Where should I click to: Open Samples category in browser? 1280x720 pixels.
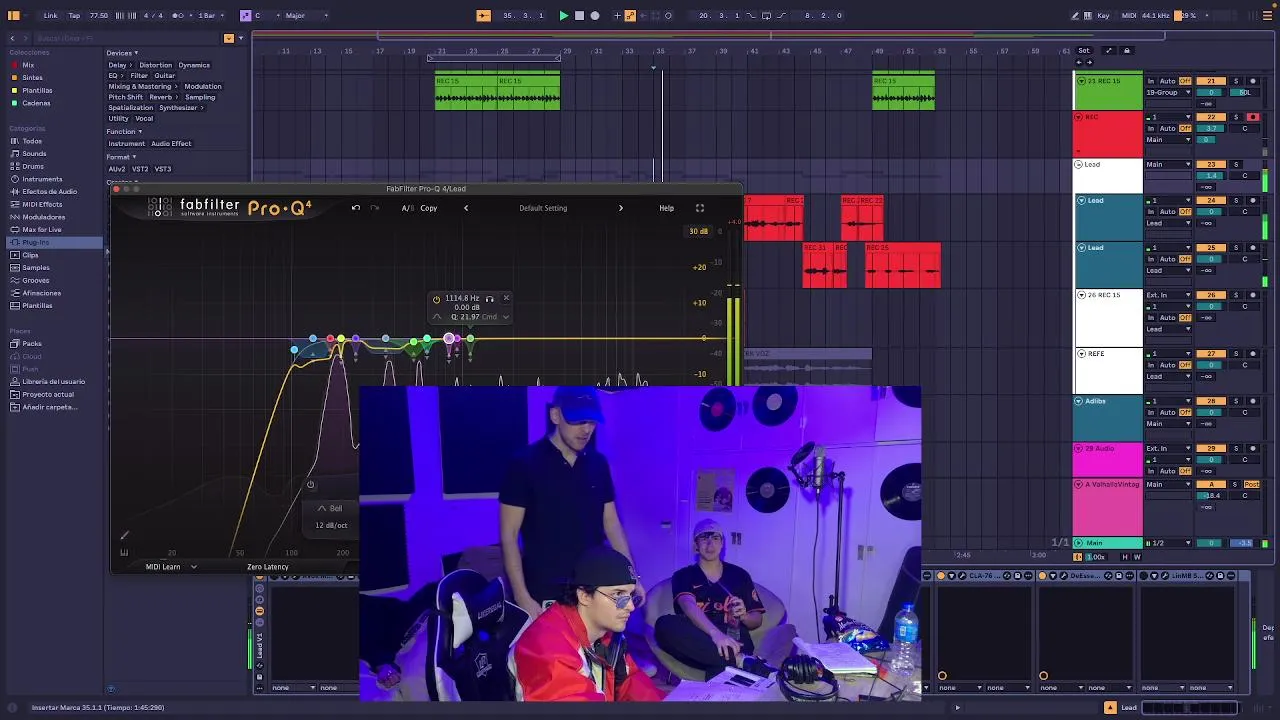pos(36,268)
